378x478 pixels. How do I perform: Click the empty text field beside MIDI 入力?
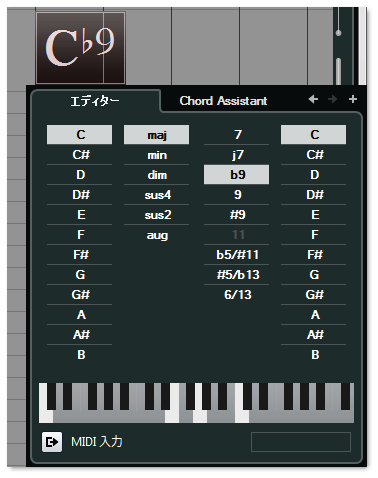coord(301,442)
